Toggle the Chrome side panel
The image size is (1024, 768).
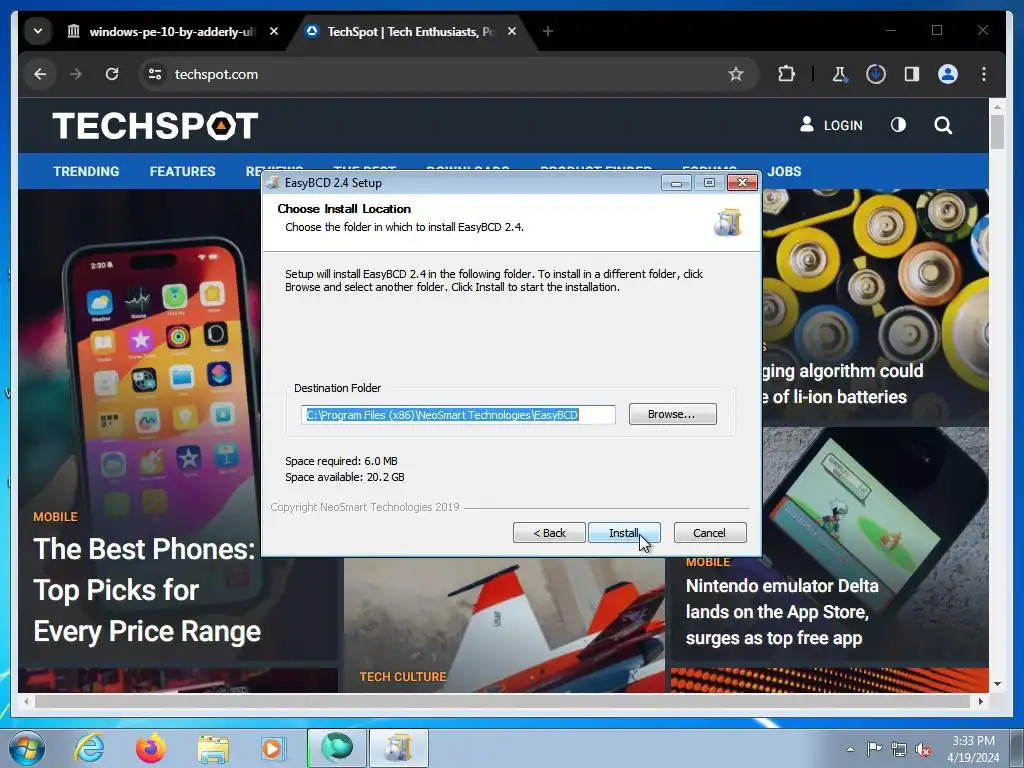912,74
